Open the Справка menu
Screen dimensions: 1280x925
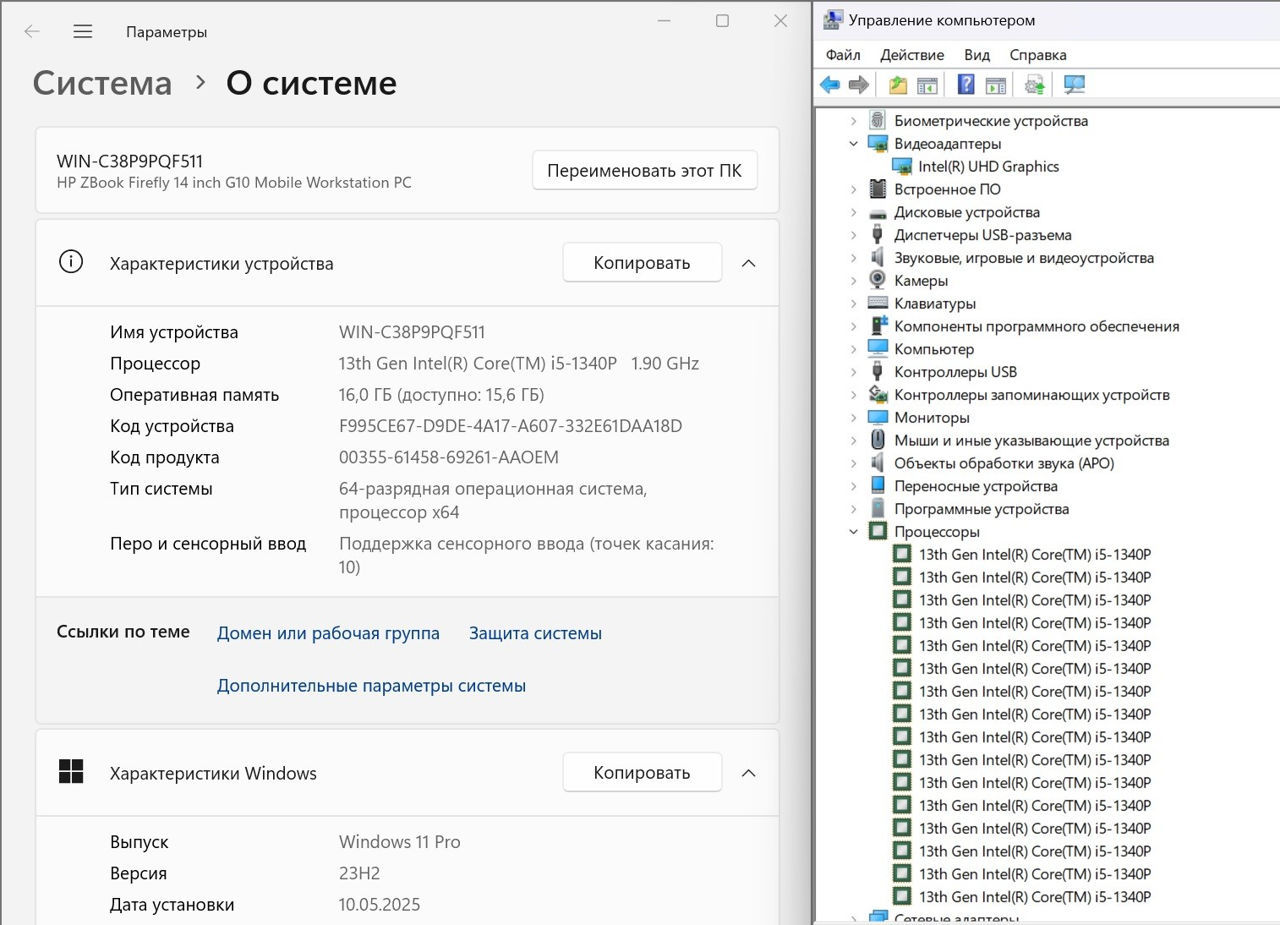coord(1038,55)
